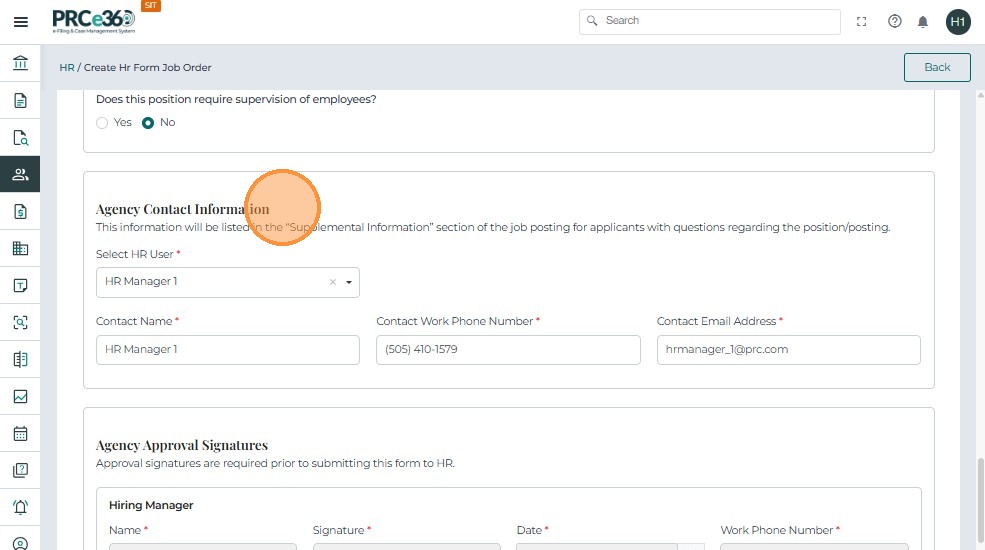Select the HR people sidebar icon

(x=20, y=175)
